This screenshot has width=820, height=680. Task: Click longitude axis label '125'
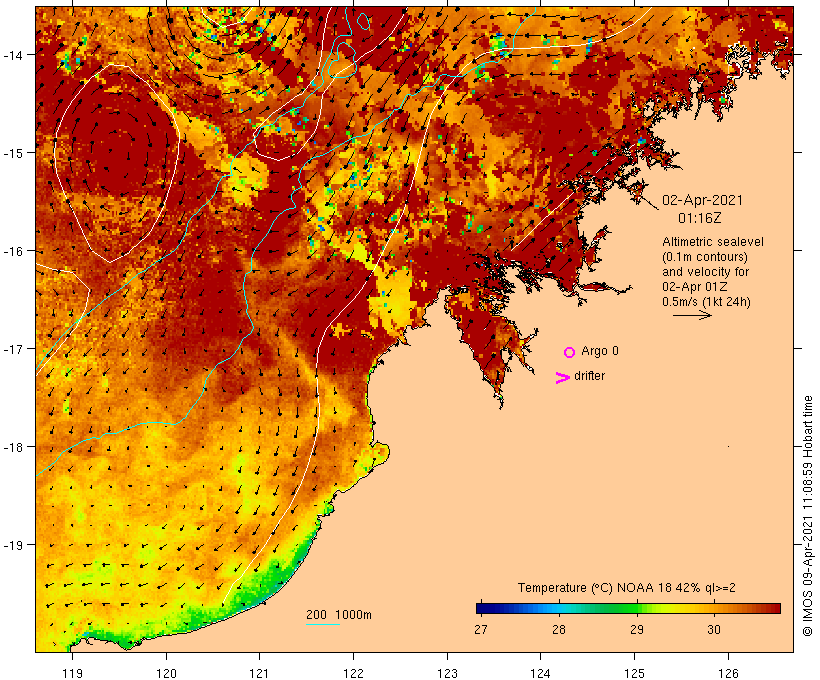pos(634,673)
